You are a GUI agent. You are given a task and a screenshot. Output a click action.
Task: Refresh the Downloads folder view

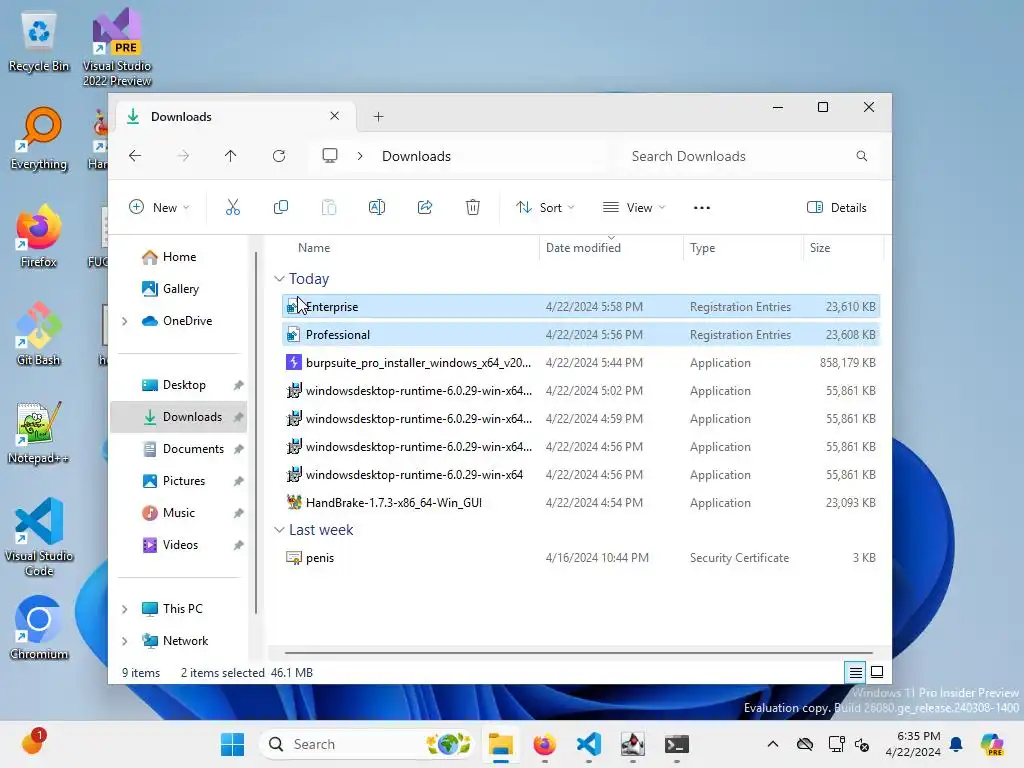[279, 156]
